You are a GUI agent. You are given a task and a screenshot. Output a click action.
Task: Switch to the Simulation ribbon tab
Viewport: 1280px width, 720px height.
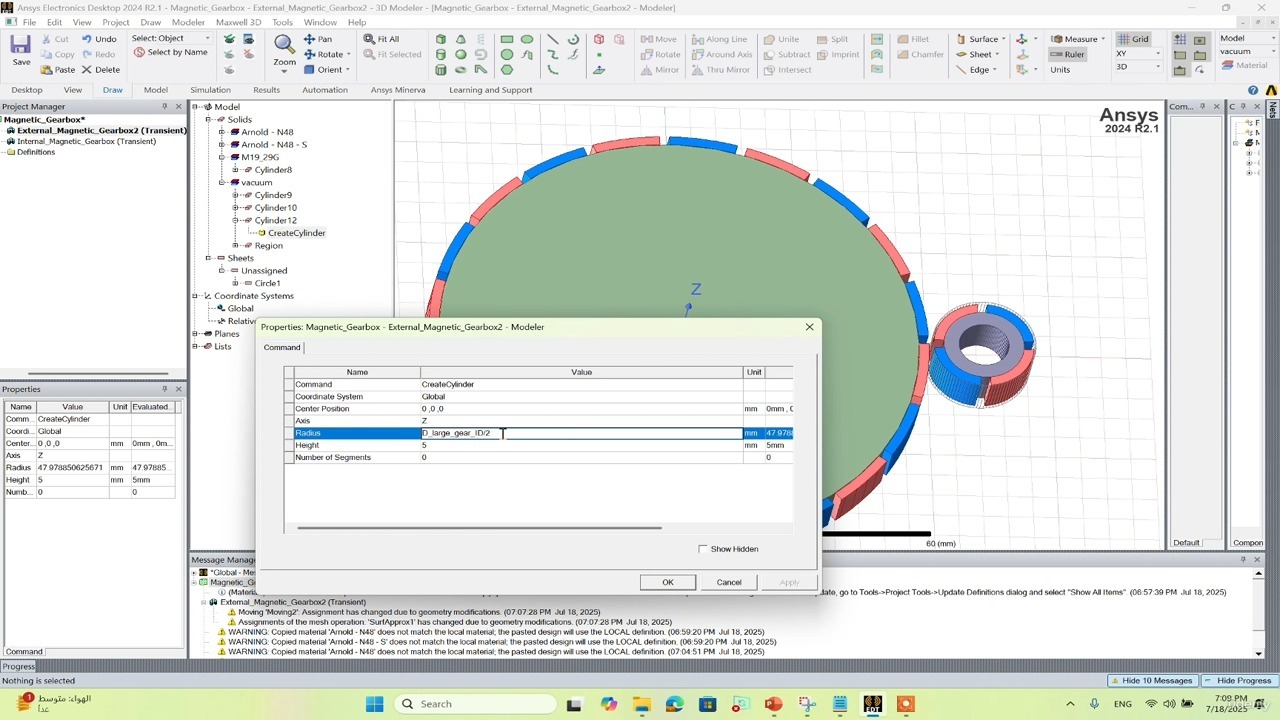click(x=210, y=90)
